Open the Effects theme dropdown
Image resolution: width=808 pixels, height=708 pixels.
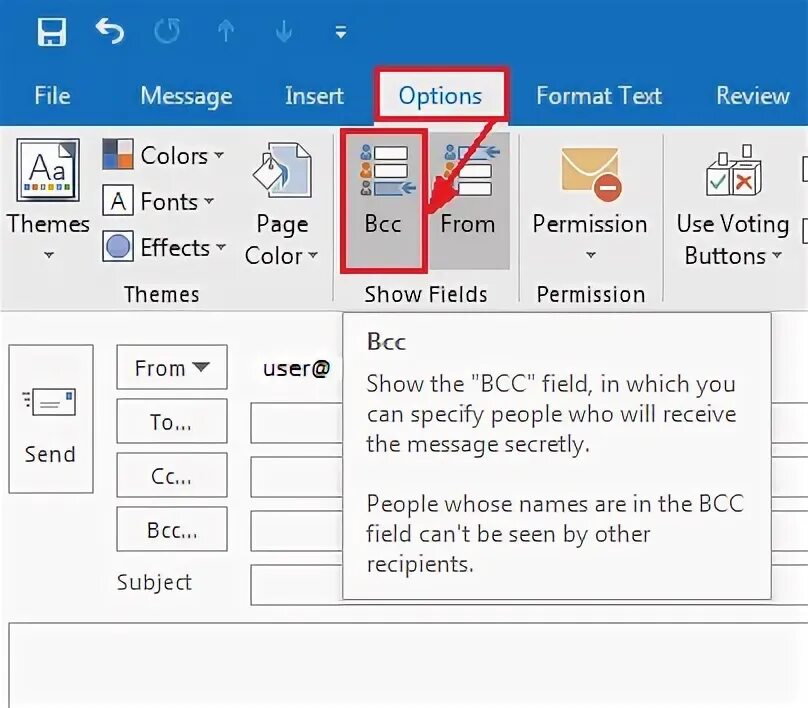click(x=164, y=247)
